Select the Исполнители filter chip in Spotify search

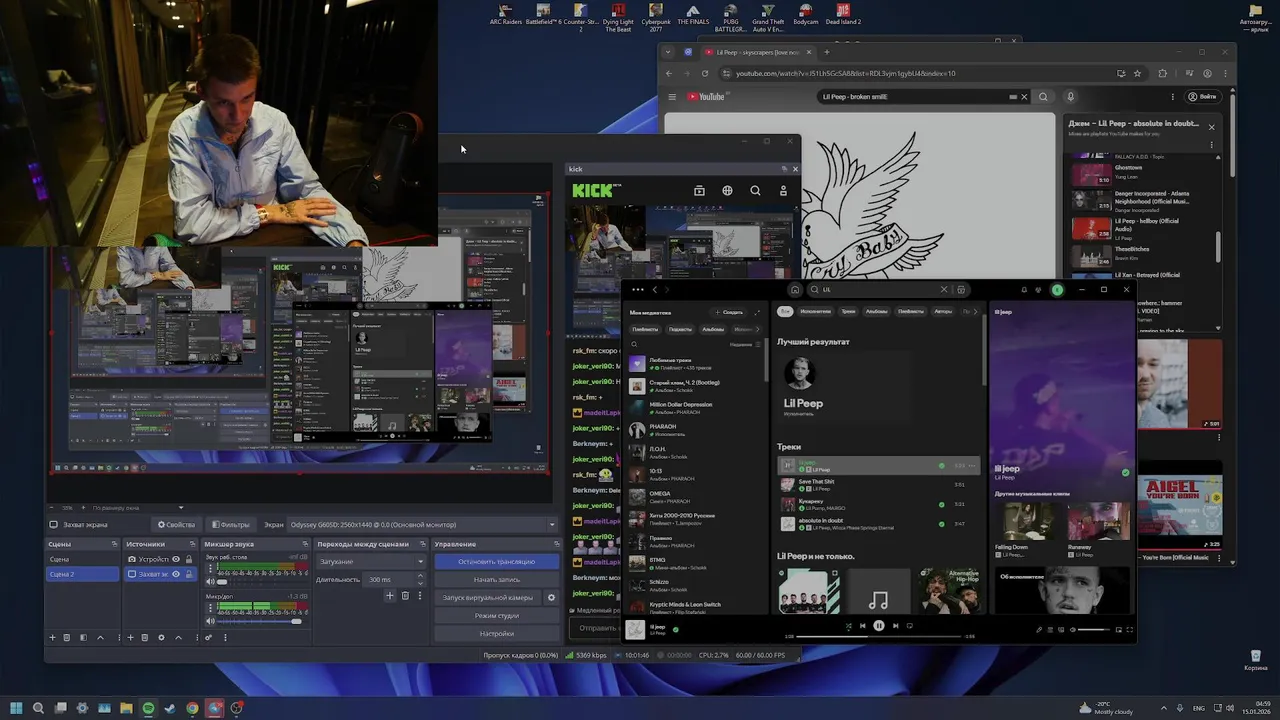pyautogui.click(x=815, y=312)
